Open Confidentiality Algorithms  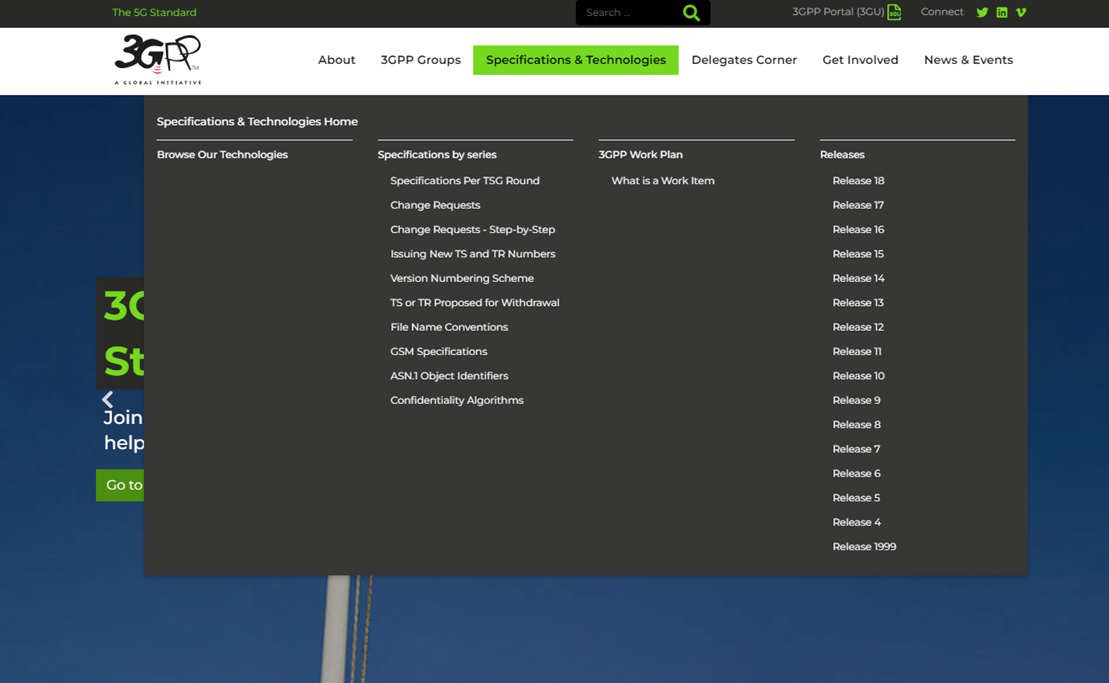[457, 400]
